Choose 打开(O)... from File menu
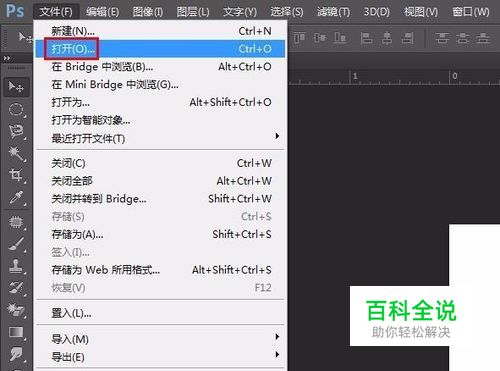Image resolution: width=500 pixels, height=371 pixels. click(x=160, y=49)
